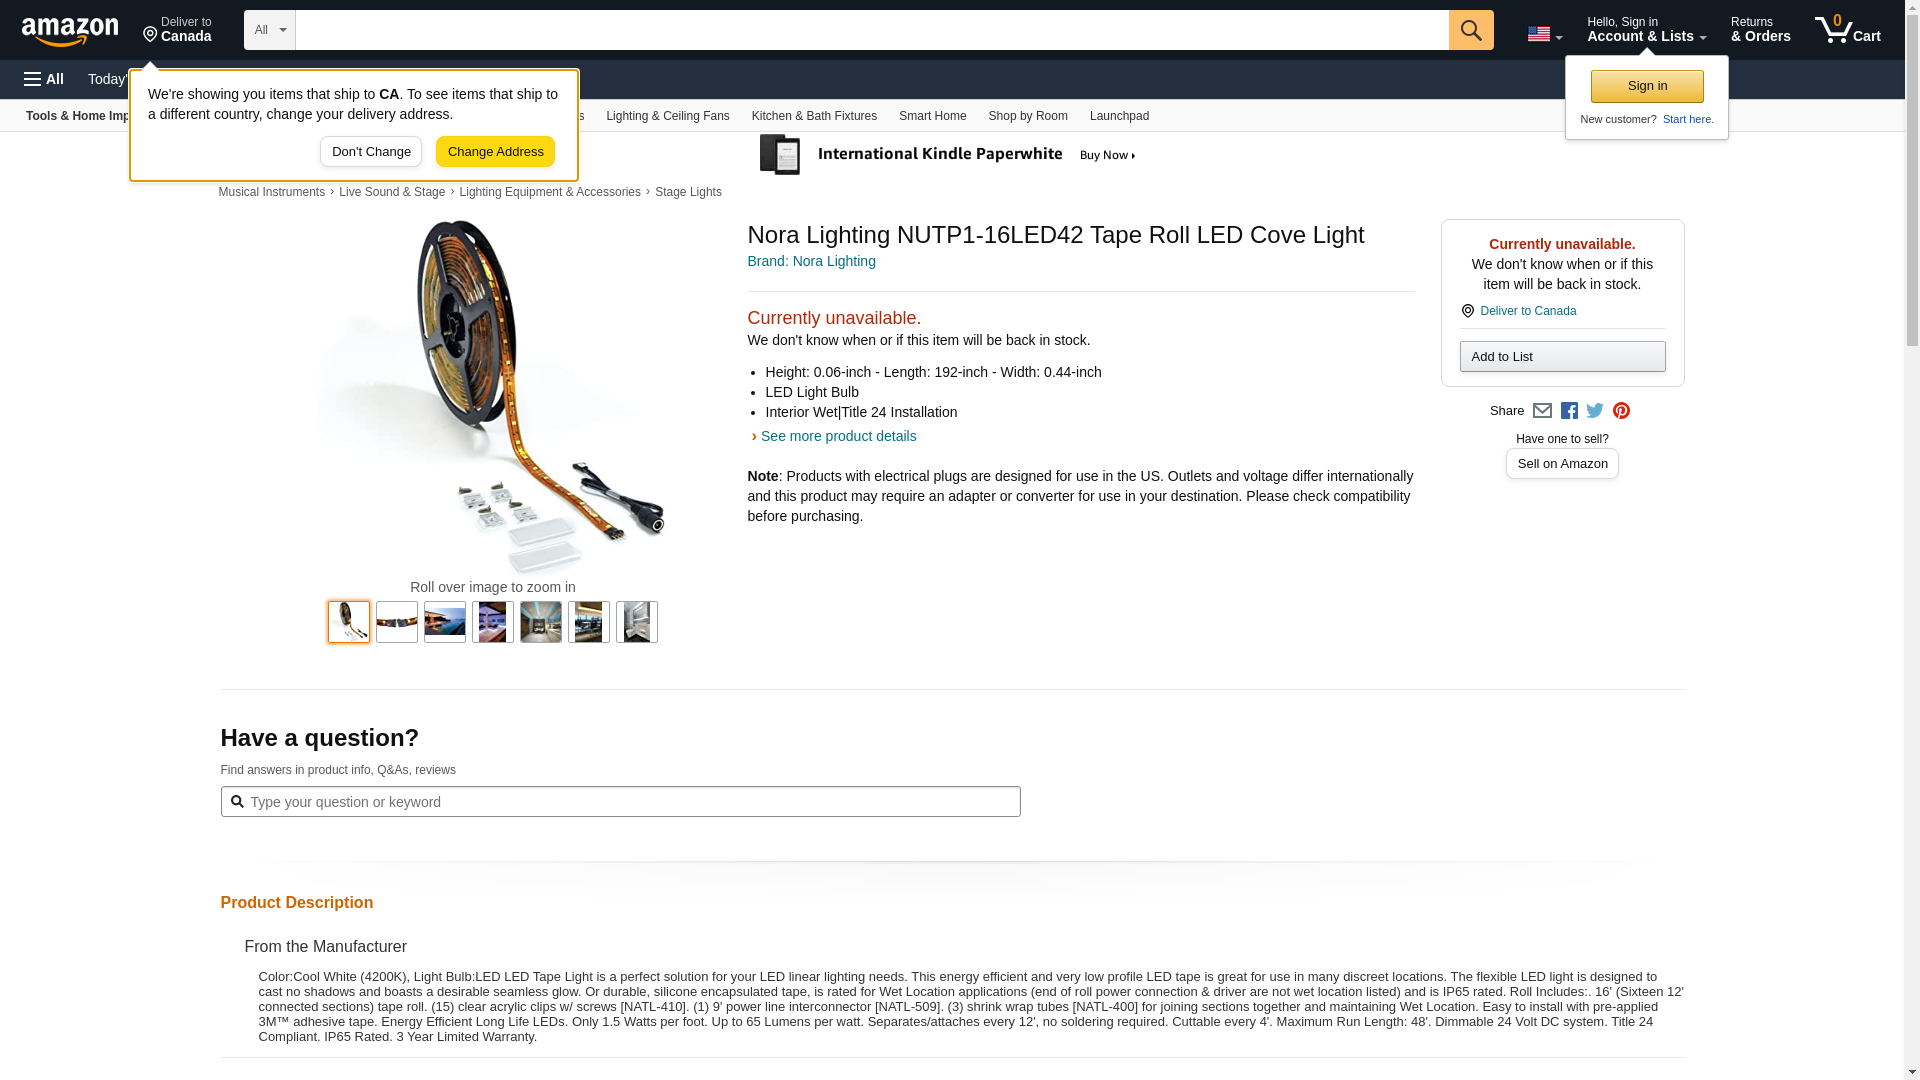The width and height of the screenshot is (1920, 1080).
Task: Open the language flag dropdown
Action: coord(1544,34)
